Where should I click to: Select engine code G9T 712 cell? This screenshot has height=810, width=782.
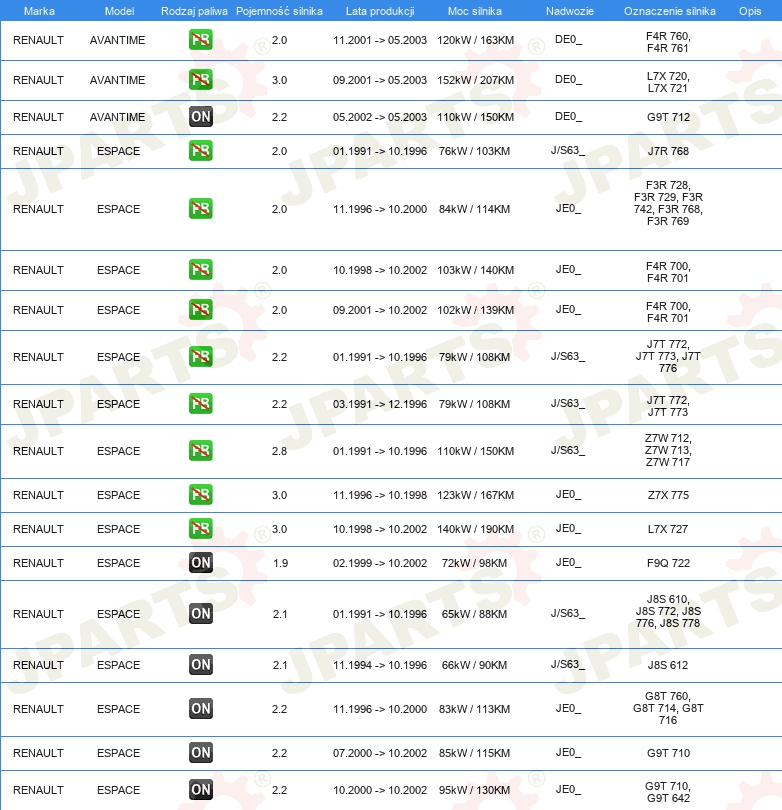[x=668, y=117]
